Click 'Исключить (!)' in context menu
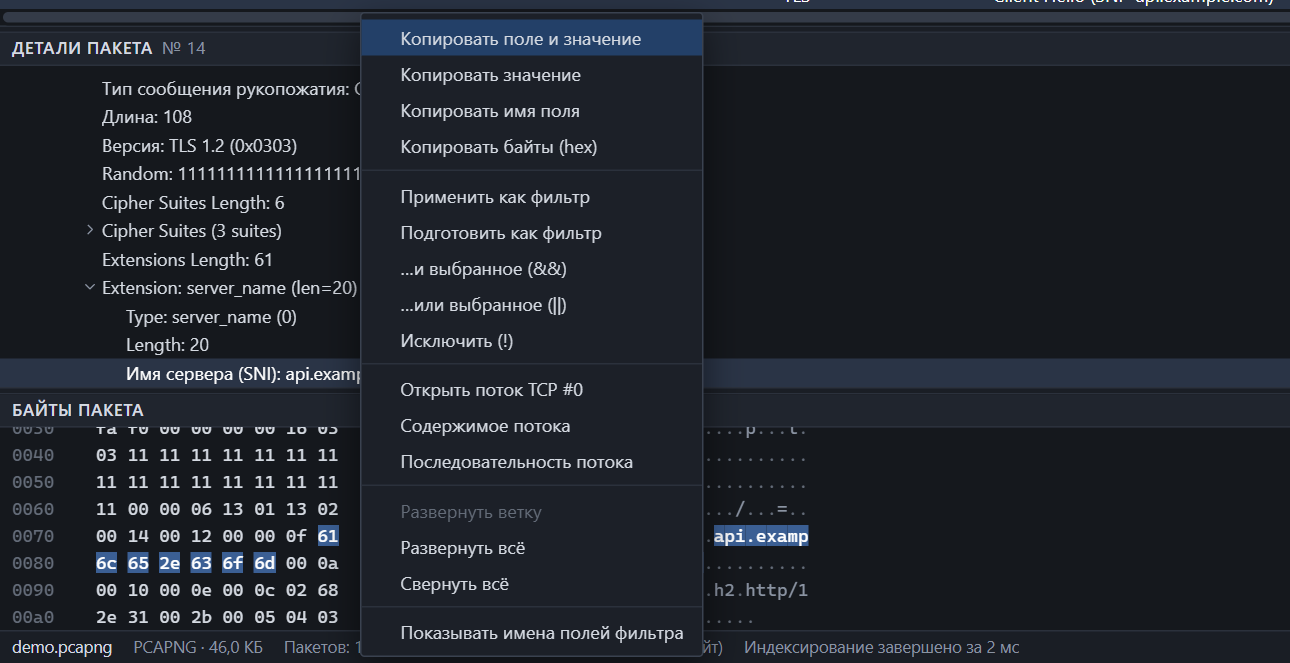 531,341
